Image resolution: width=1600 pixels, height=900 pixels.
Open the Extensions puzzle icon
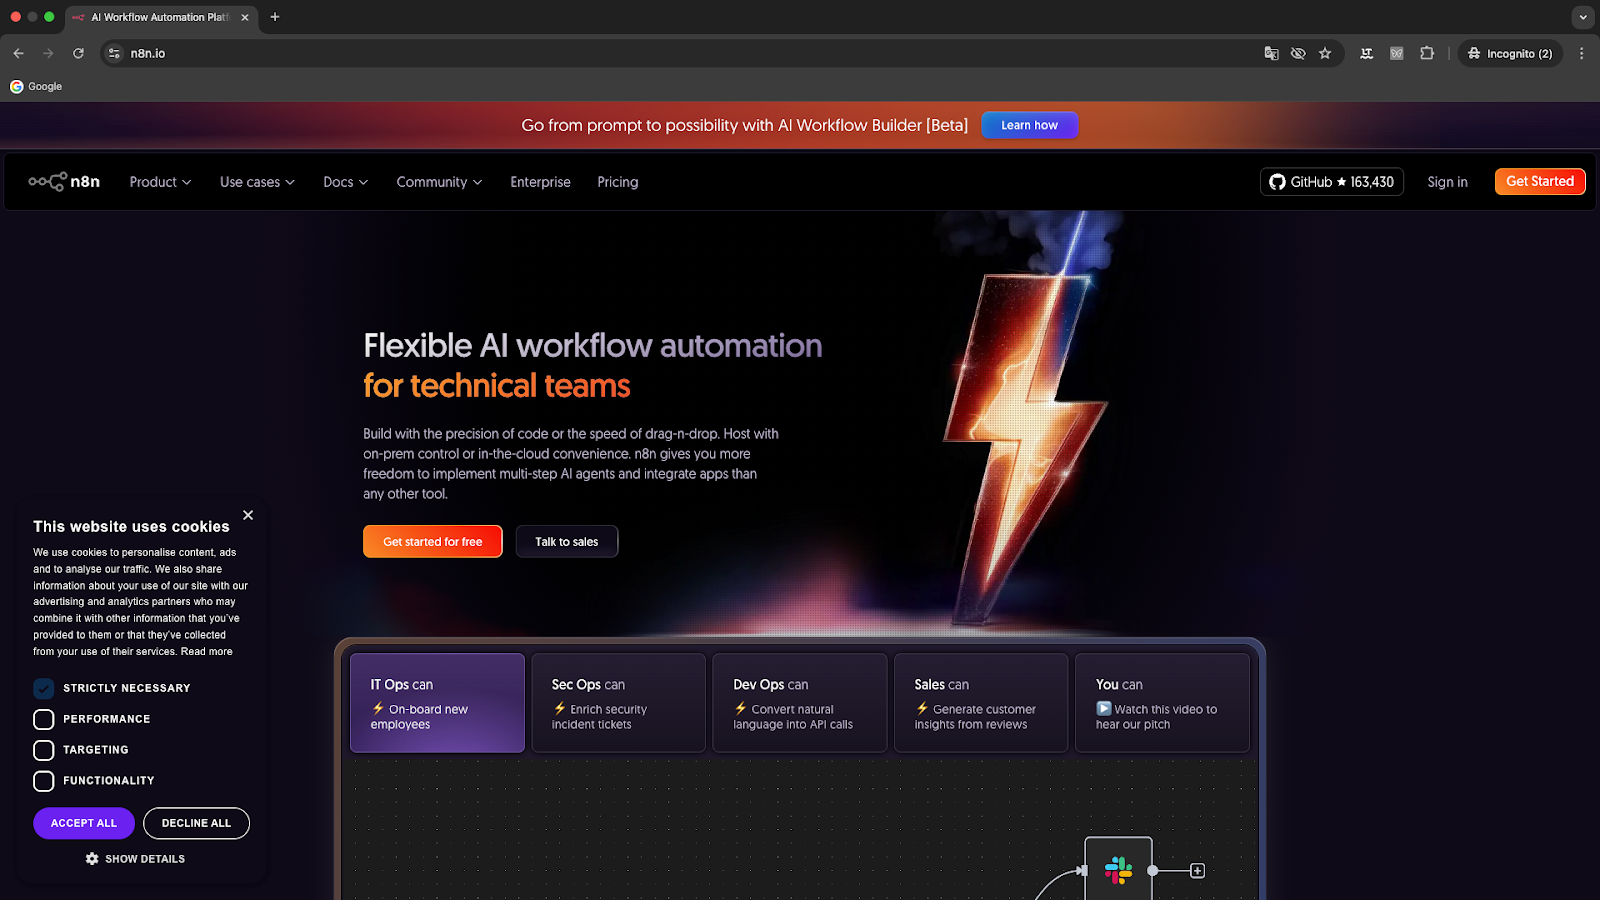[1427, 53]
